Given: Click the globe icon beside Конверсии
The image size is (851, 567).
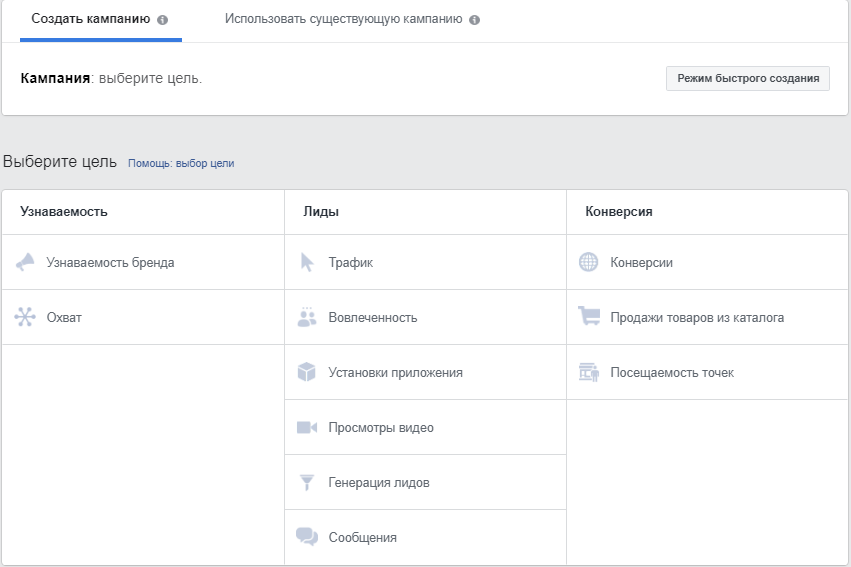Looking at the screenshot, I should (x=589, y=262).
